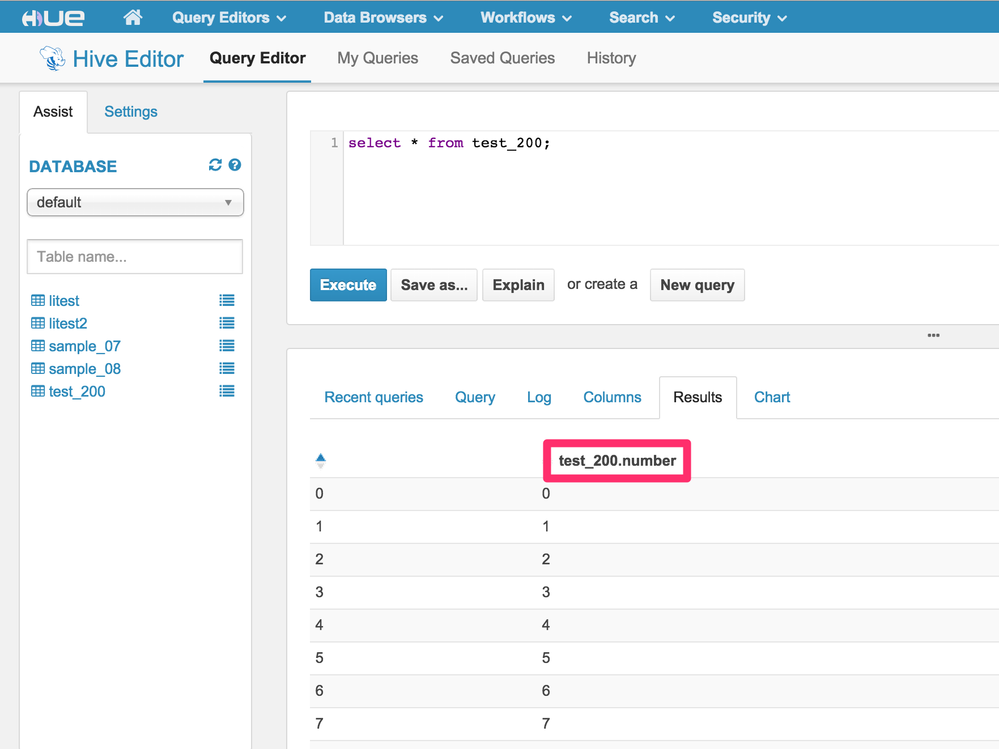Click the three-dot resize handle below editor
The height and width of the screenshot is (749, 999).
(x=933, y=335)
